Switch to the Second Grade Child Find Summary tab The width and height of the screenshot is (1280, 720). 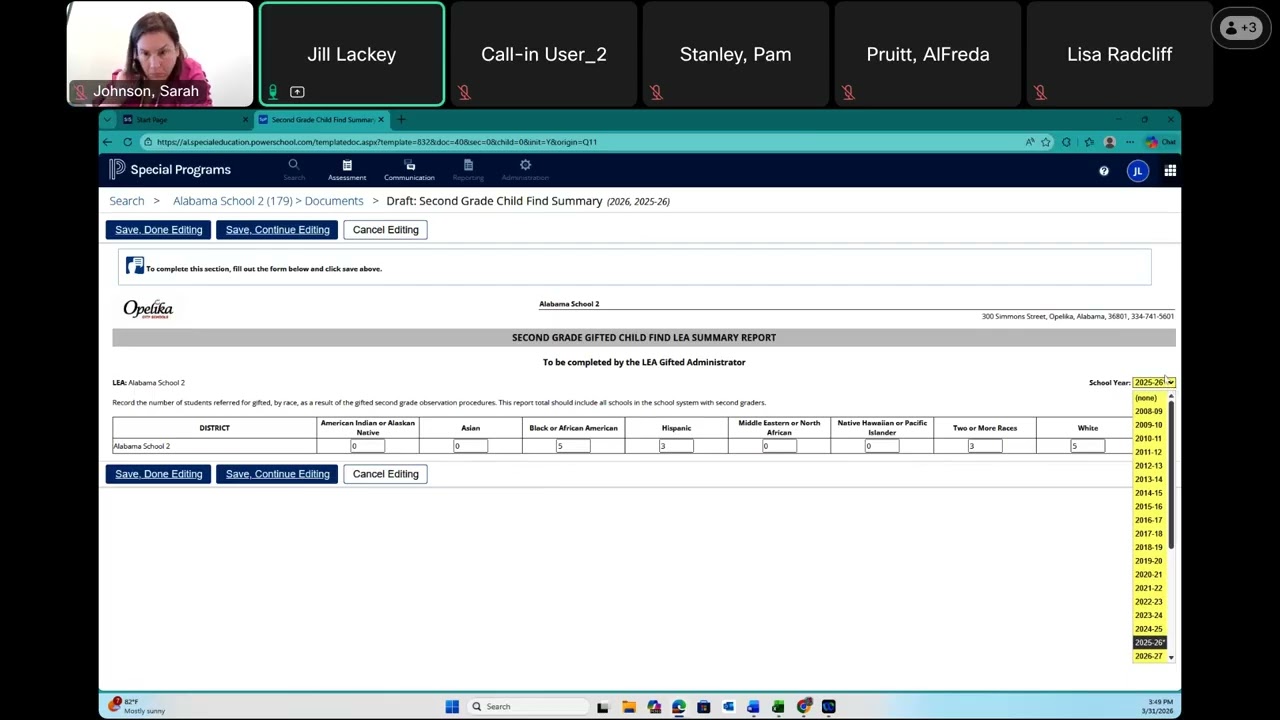[x=320, y=120]
